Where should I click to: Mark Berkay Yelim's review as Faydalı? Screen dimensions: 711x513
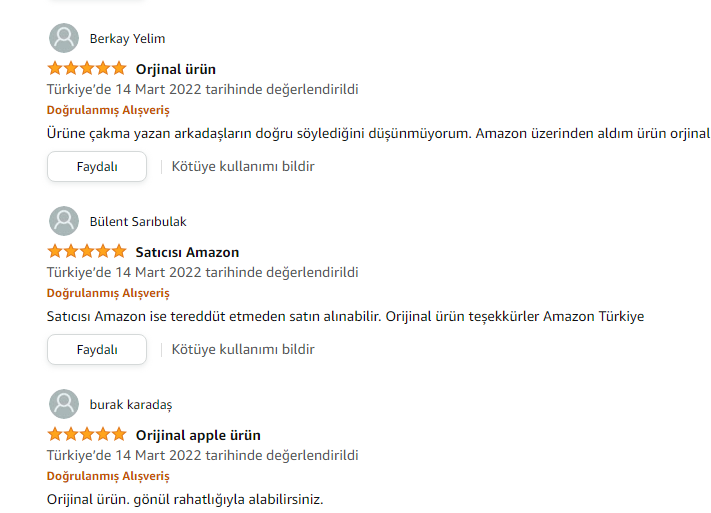(97, 166)
